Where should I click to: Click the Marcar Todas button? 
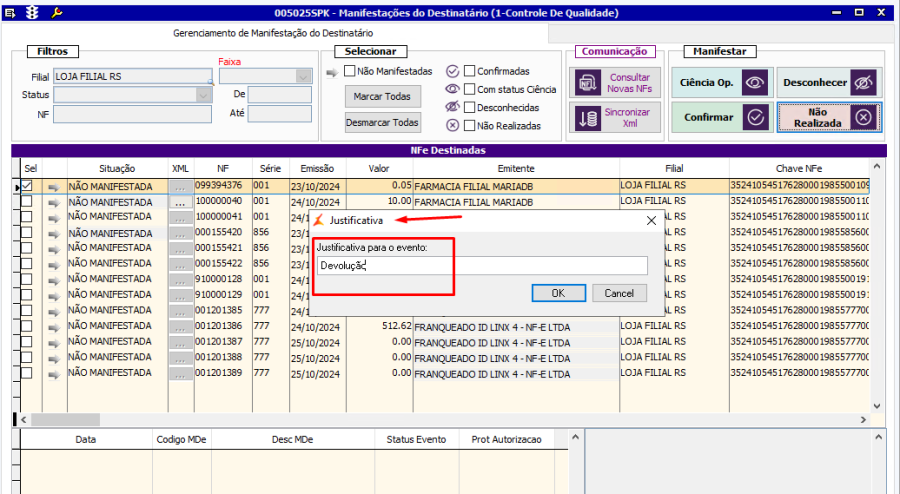pyautogui.click(x=382, y=96)
